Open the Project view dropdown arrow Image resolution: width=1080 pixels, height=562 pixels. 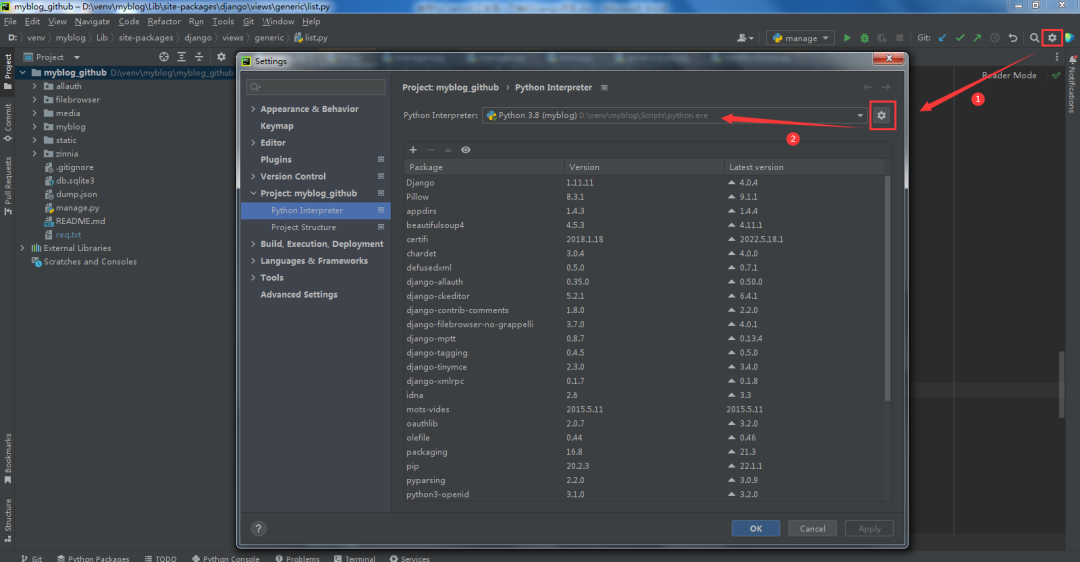pyautogui.click(x=76, y=57)
